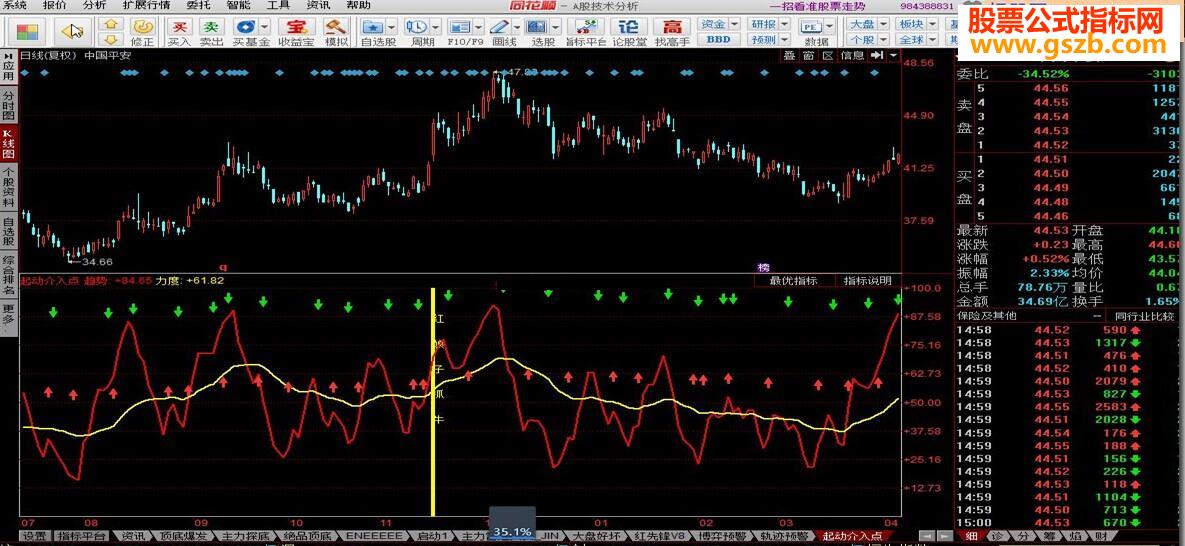Viewport: 1185px width, 546px height.
Task: Open the 系统 menu
Action: click(x=14, y=6)
